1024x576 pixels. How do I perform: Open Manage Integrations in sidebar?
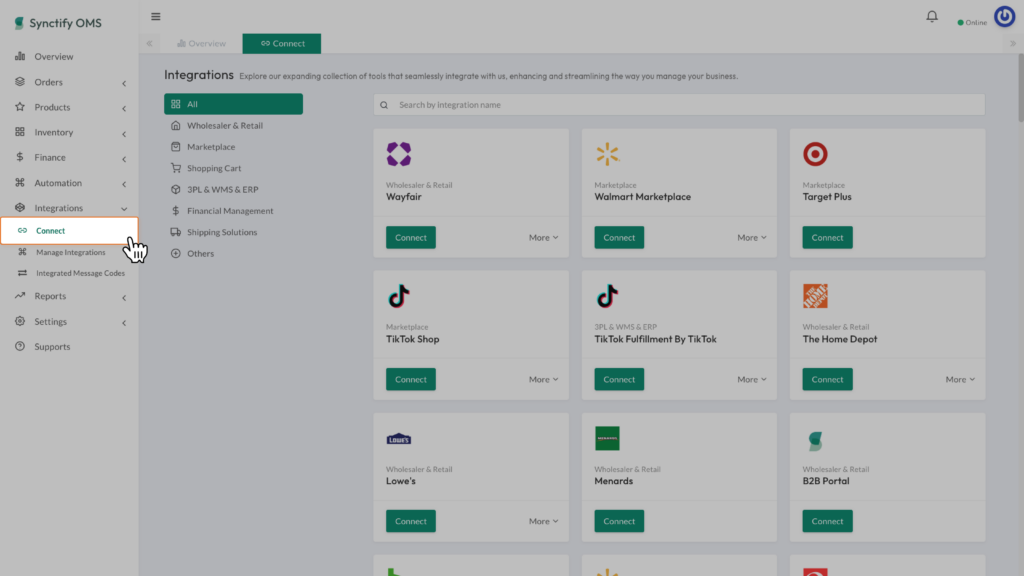(x=69, y=252)
